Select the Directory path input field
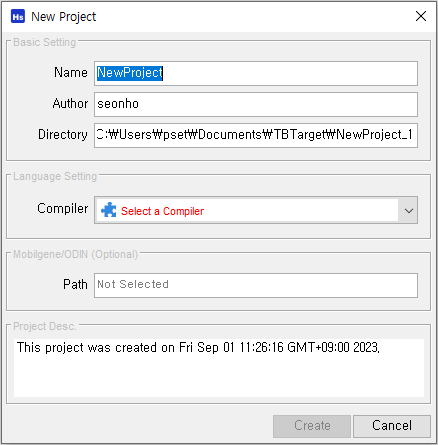 pos(256,135)
